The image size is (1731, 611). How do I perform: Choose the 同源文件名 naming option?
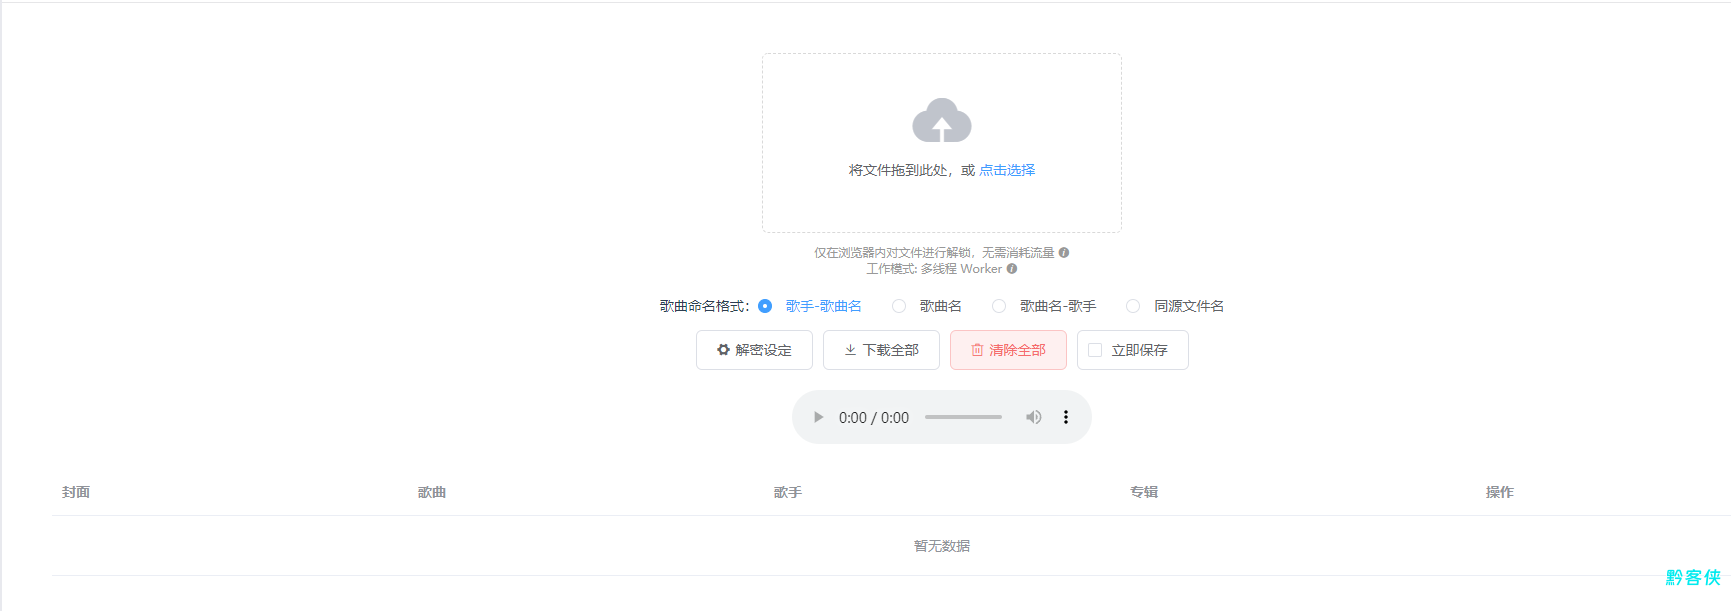click(1175, 306)
